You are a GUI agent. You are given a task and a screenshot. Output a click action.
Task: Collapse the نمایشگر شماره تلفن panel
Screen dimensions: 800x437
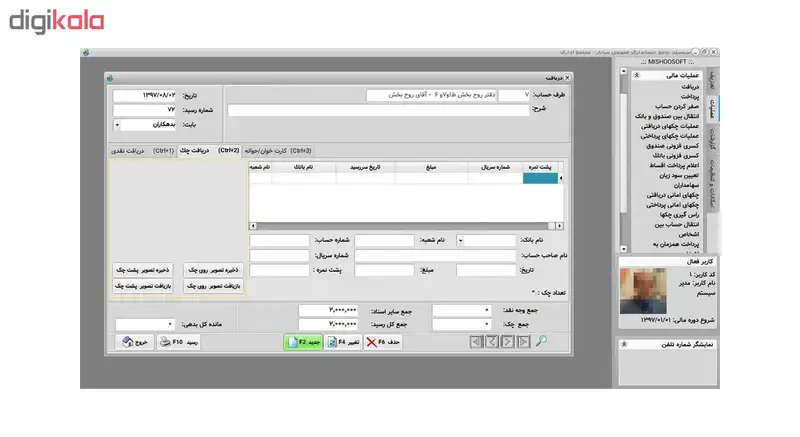(623, 344)
